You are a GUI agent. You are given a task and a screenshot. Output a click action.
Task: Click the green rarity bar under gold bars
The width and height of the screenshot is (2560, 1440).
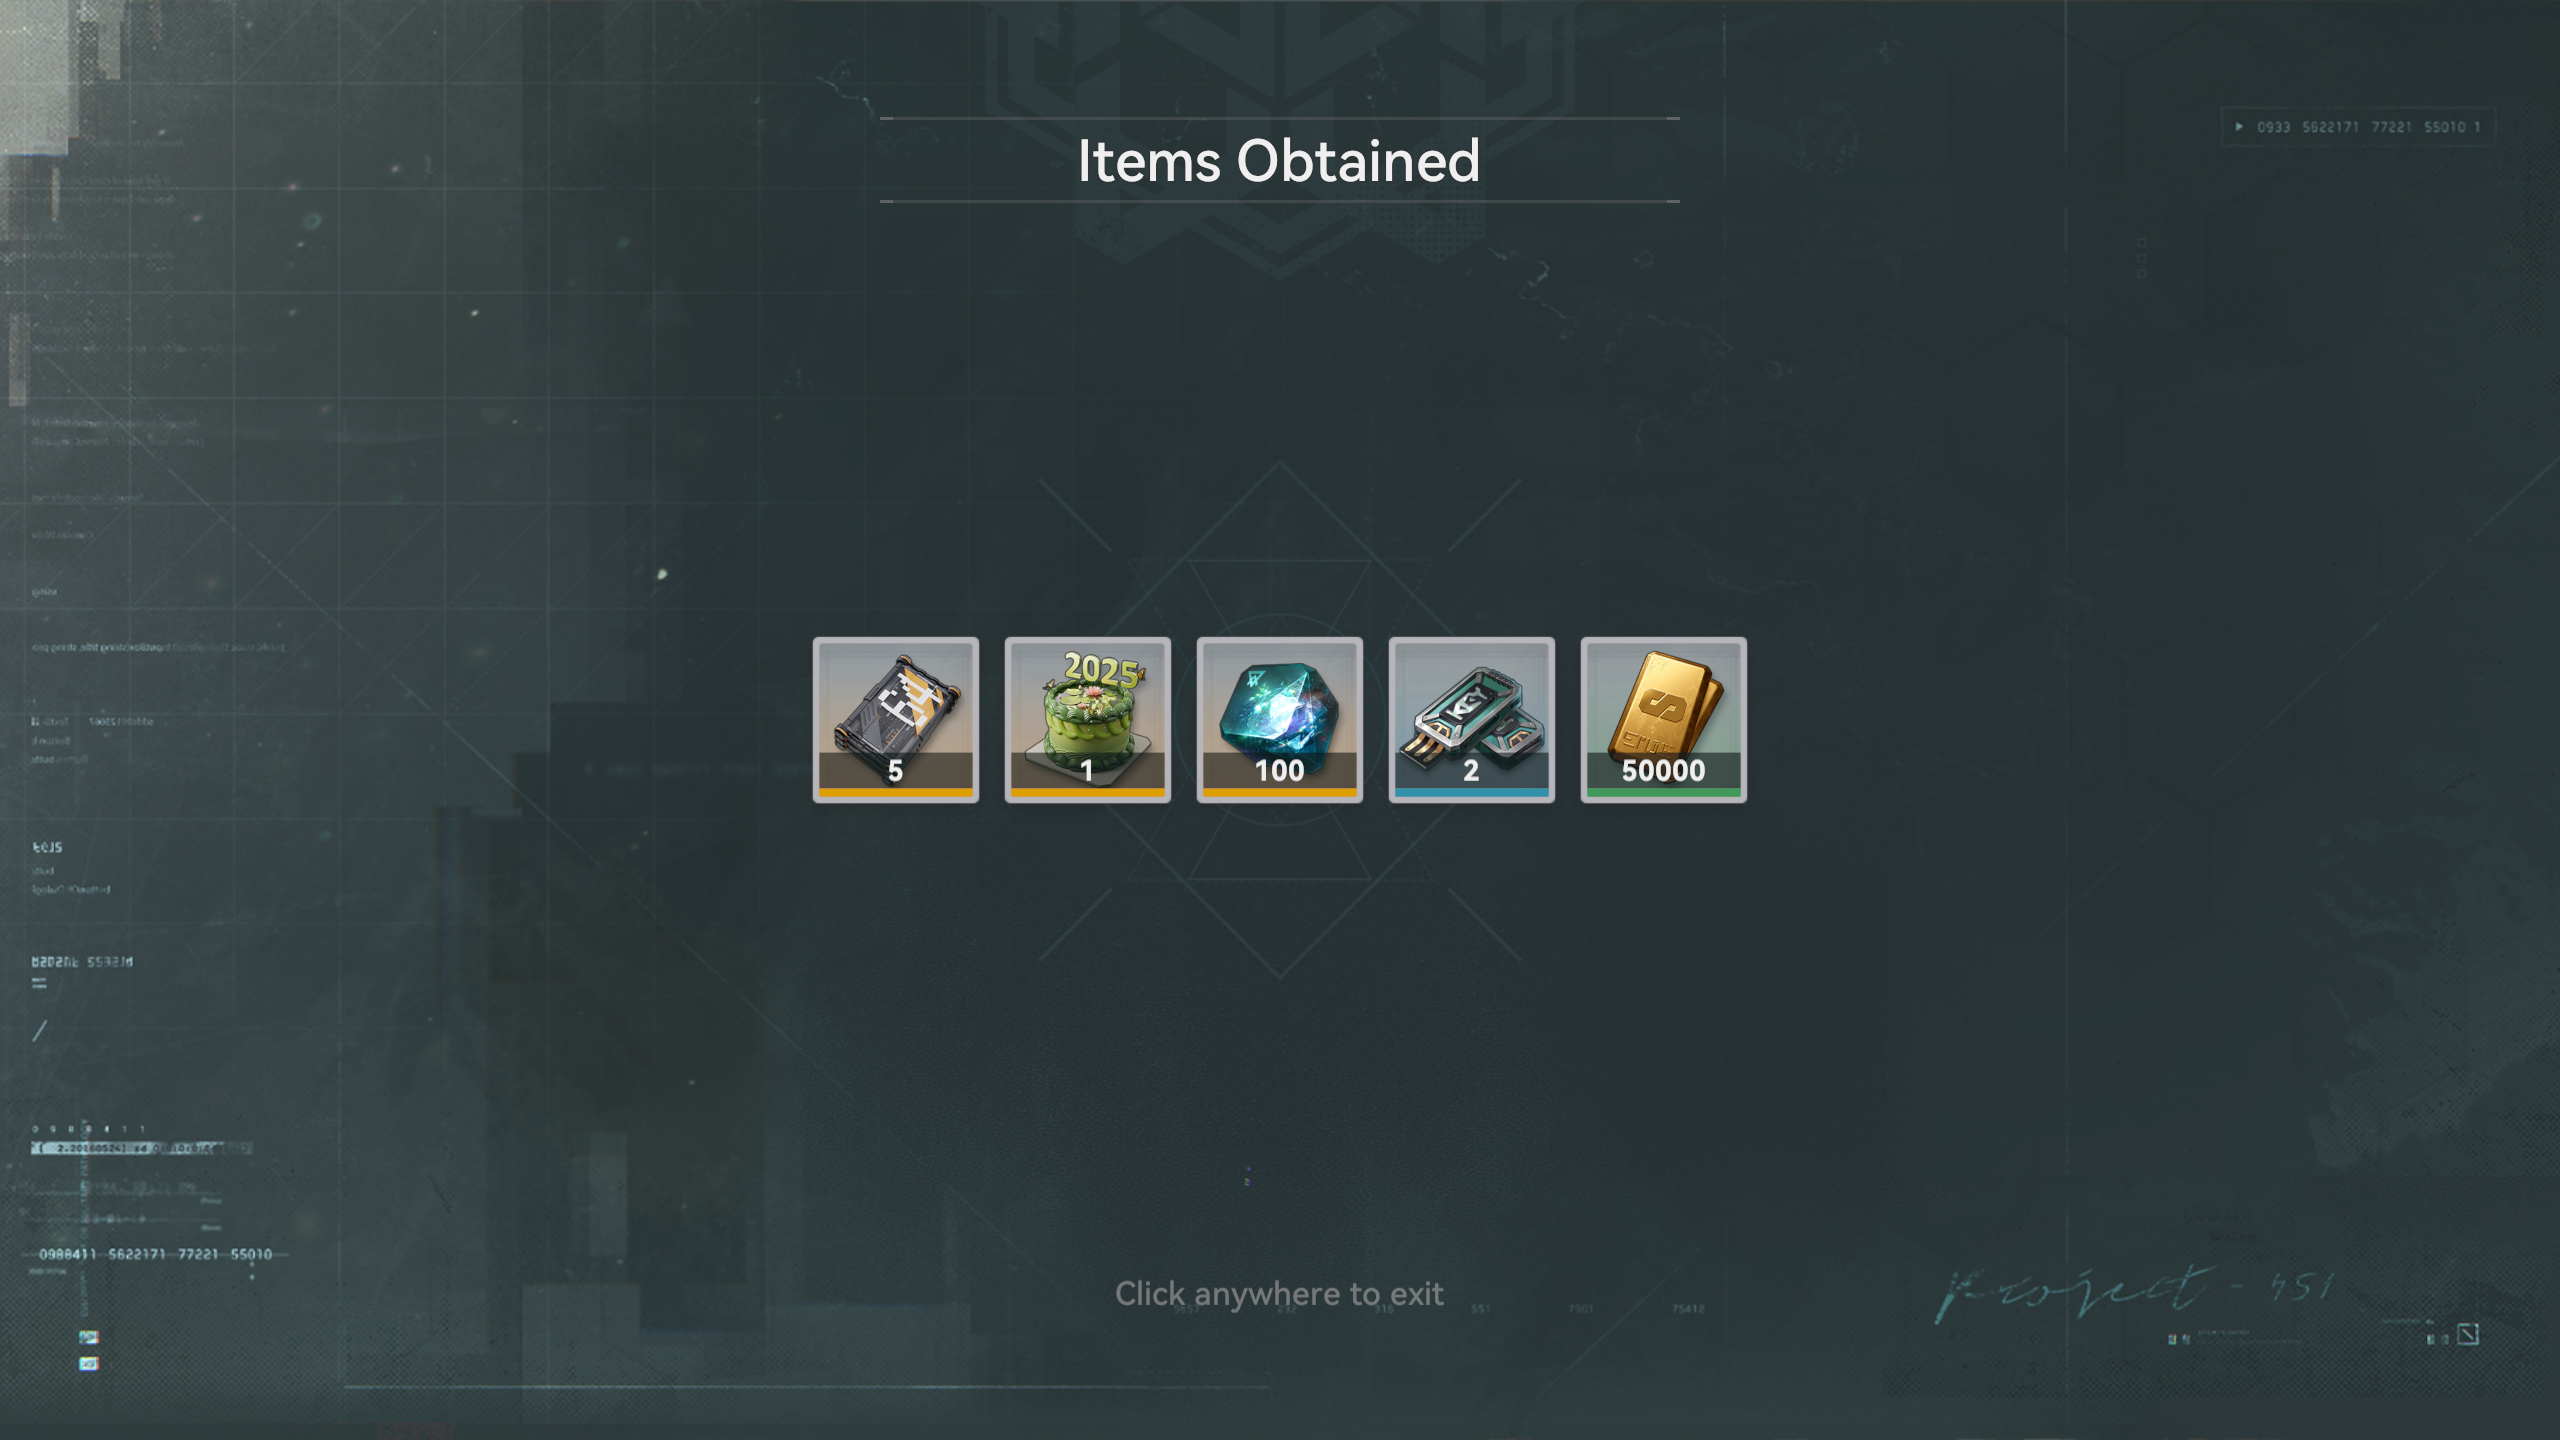point(1663,793)
